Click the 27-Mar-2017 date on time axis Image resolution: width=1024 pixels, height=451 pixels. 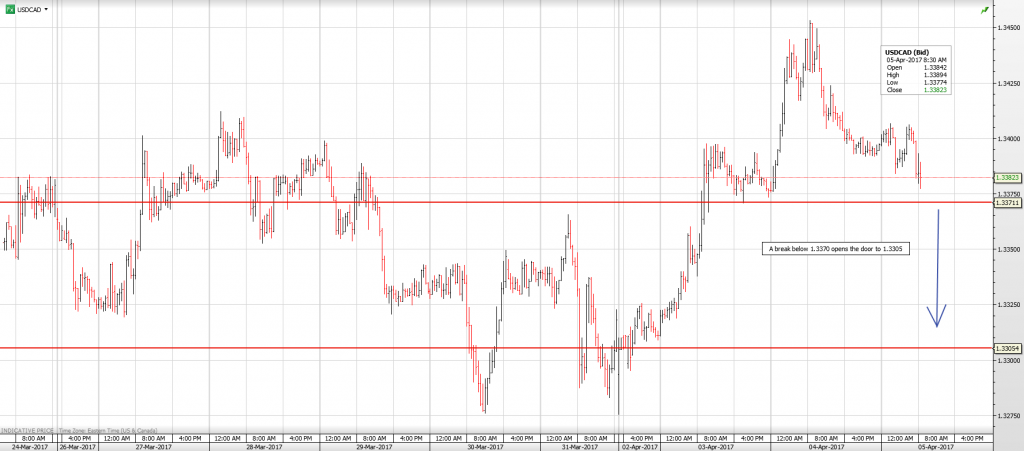pos(155,446)
